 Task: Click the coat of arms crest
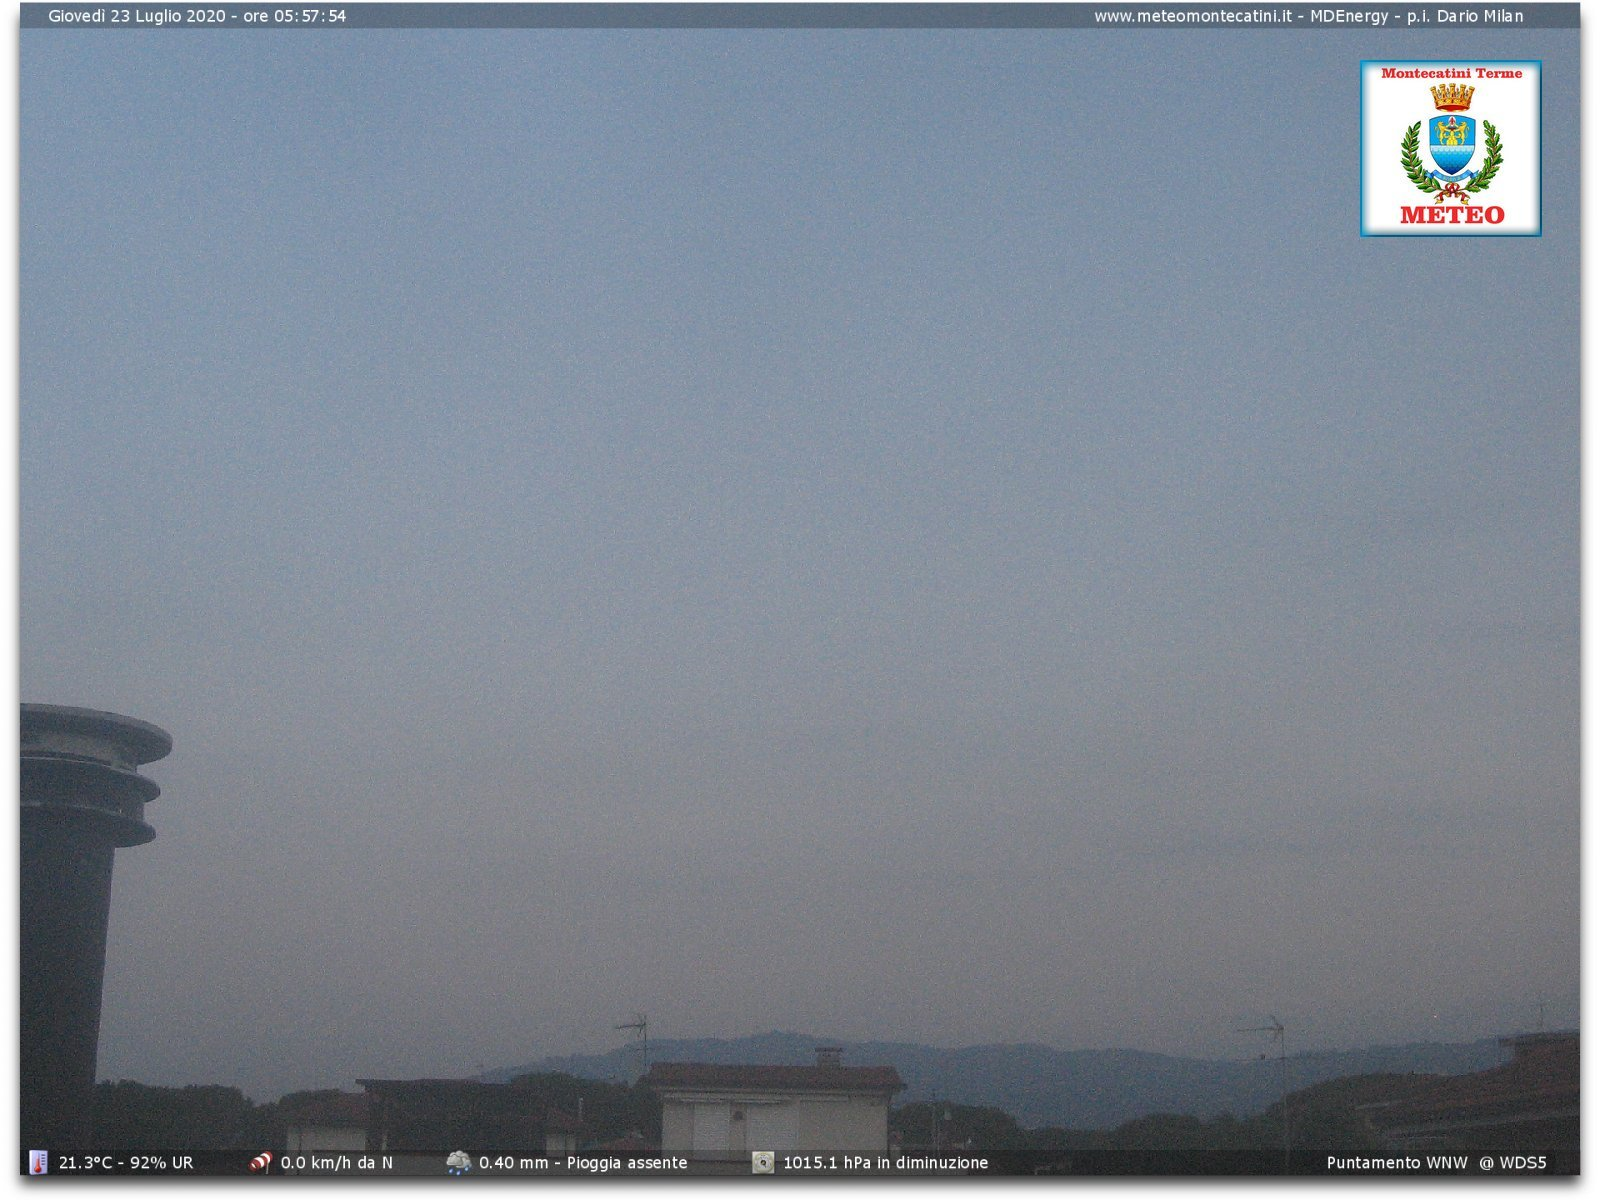coord(1452,142)
